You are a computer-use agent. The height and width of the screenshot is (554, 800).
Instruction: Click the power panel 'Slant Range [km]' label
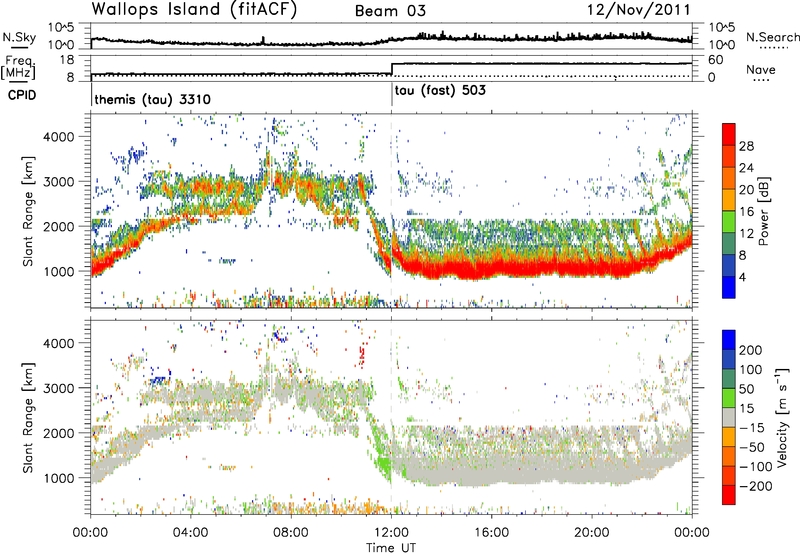(x=28, y=211)
